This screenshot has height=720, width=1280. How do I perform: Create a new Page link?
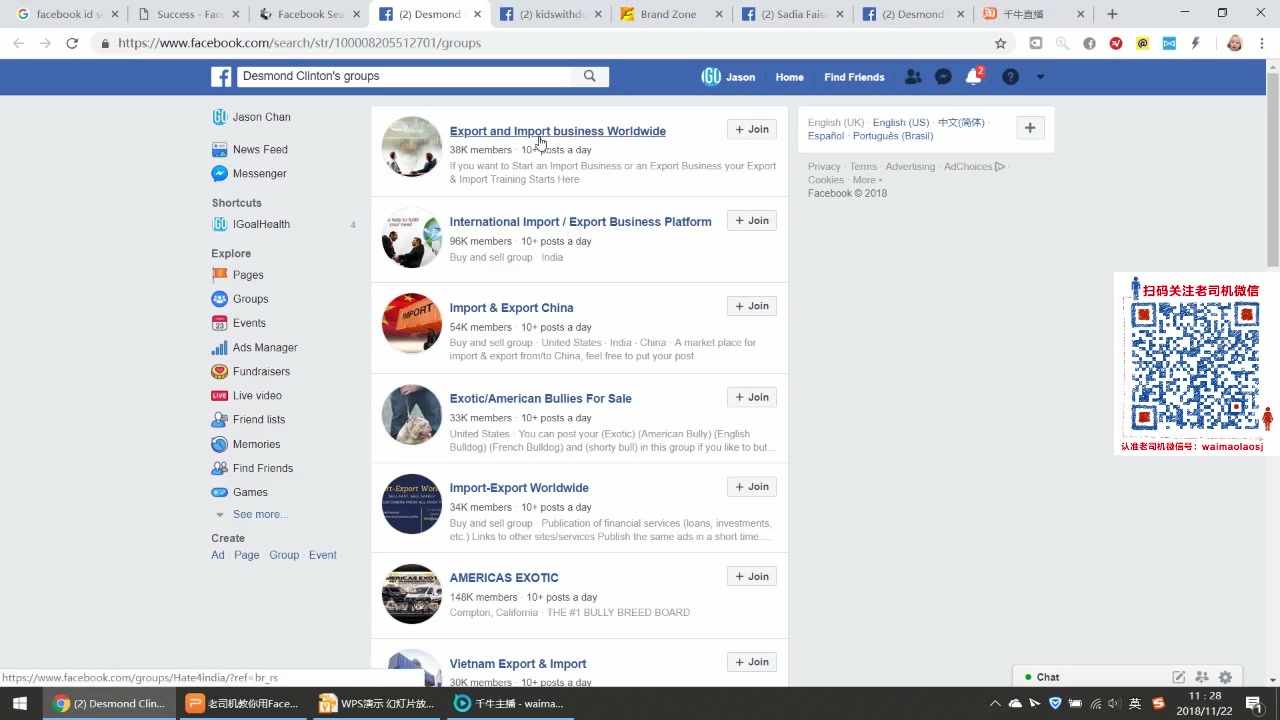click(247, 555)
